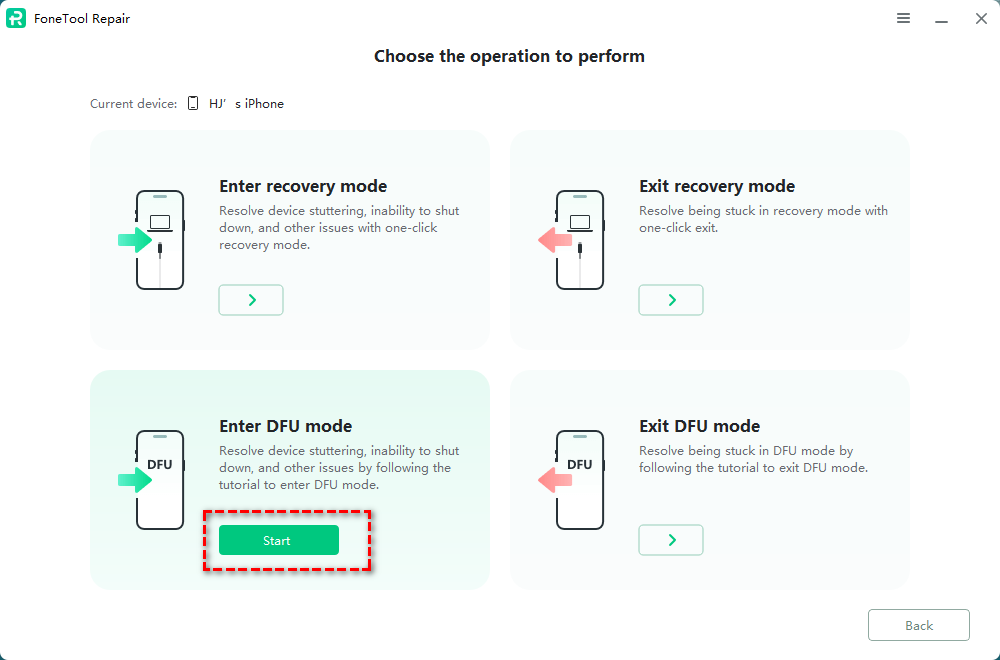Select the Enter DFU mode title
The image size is (1000, 660).
coord(285,426)
